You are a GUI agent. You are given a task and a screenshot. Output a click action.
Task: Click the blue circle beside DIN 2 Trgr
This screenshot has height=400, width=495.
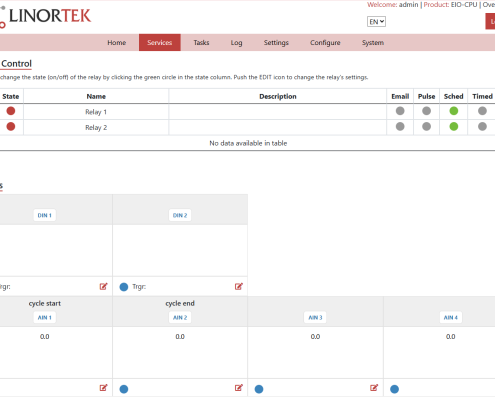point(124,287)
